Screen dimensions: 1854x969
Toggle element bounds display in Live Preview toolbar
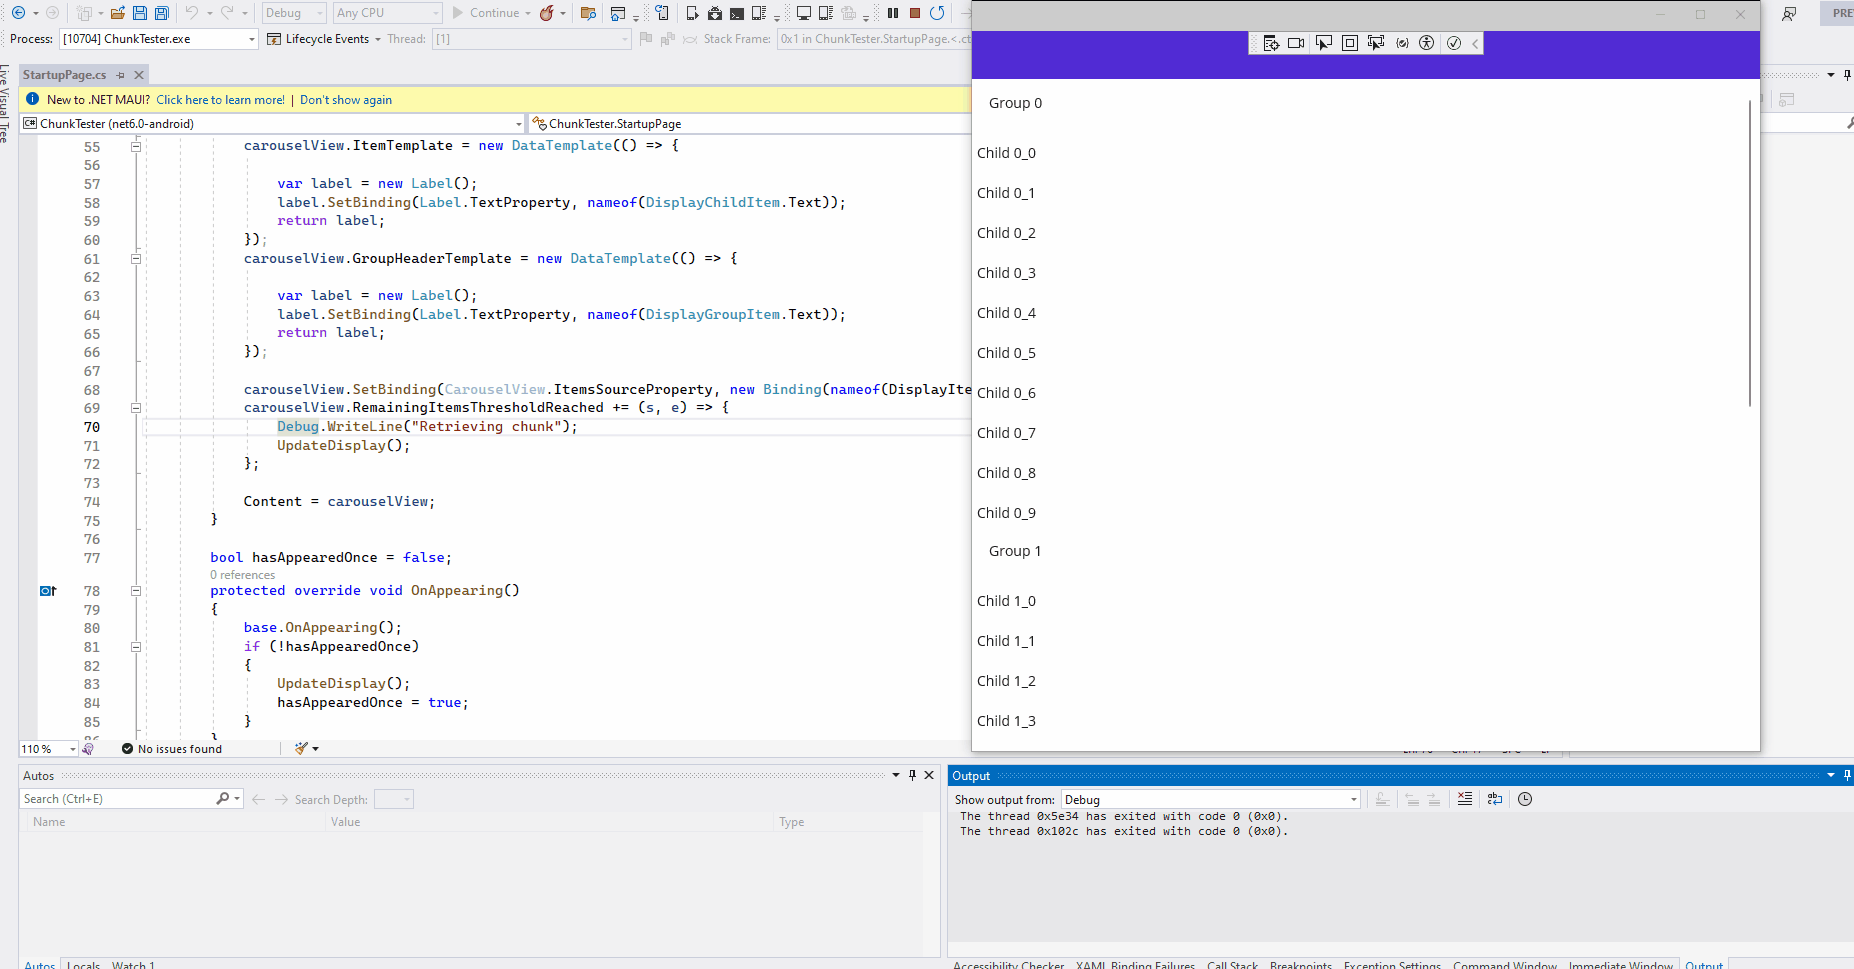point(1349,43)
